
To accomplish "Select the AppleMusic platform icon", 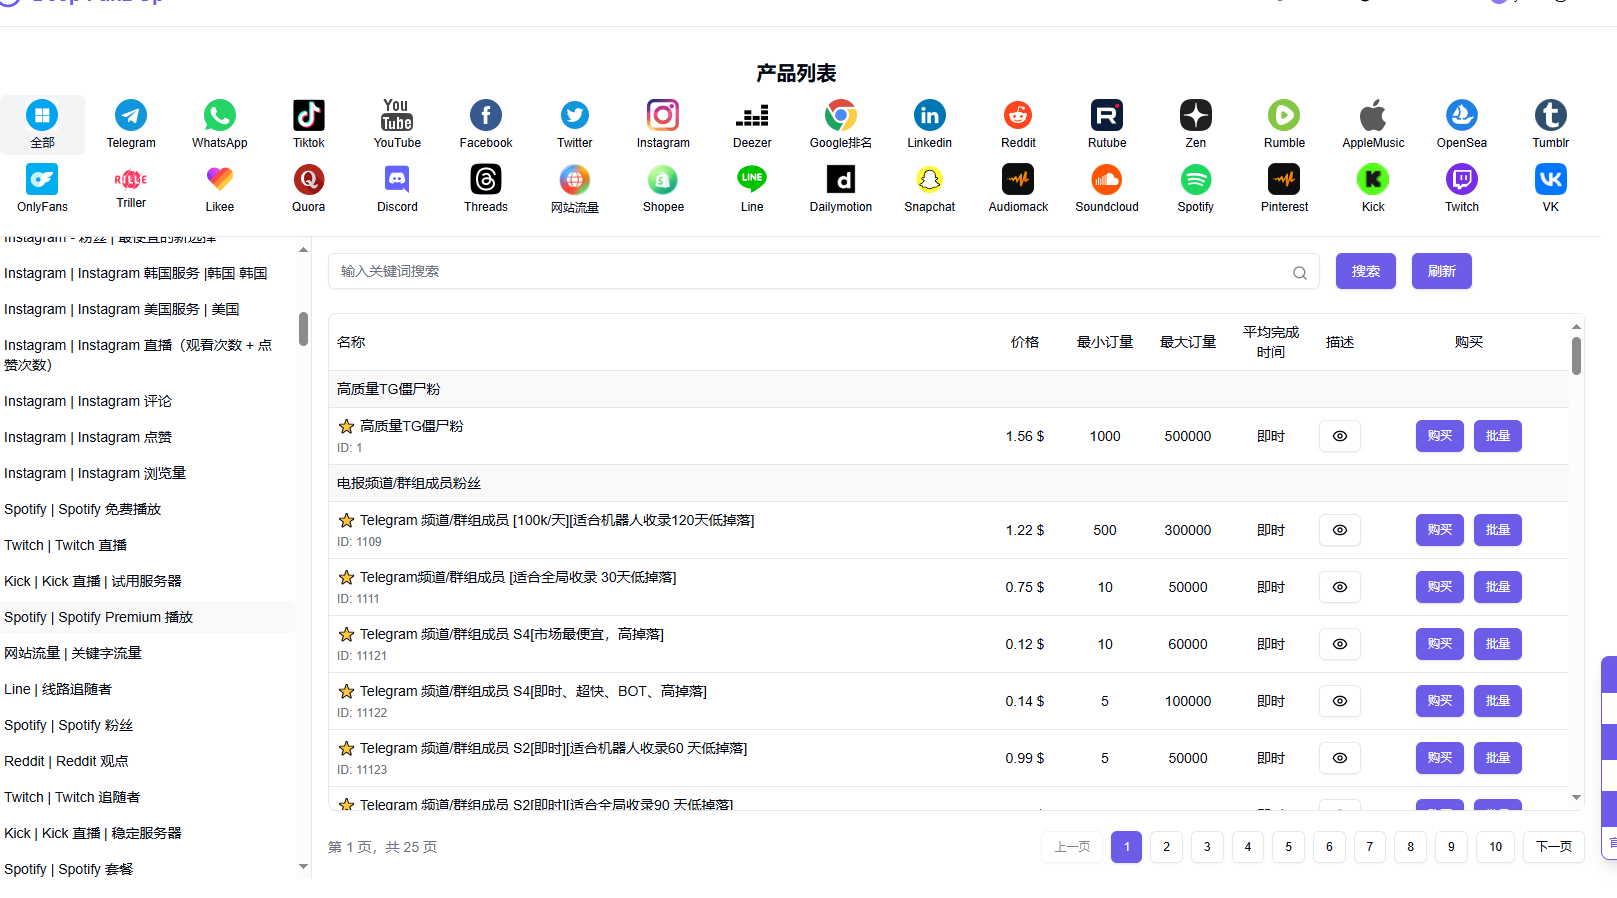I will pos(1373,115).
